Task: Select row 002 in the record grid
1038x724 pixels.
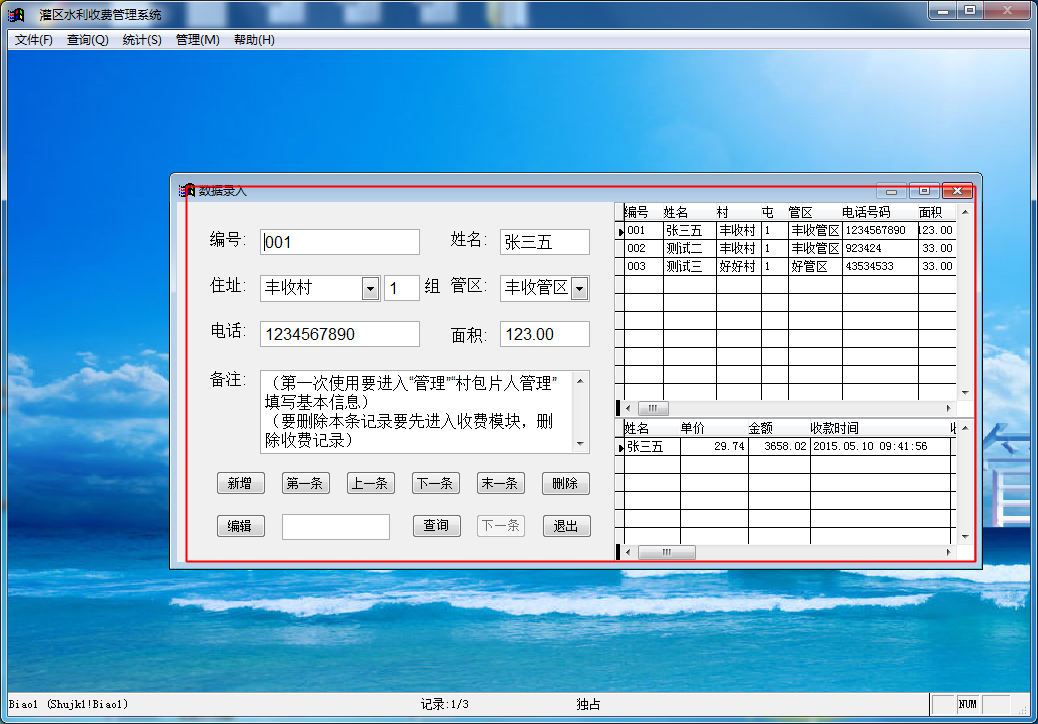Action: click(x=786, y=248)
